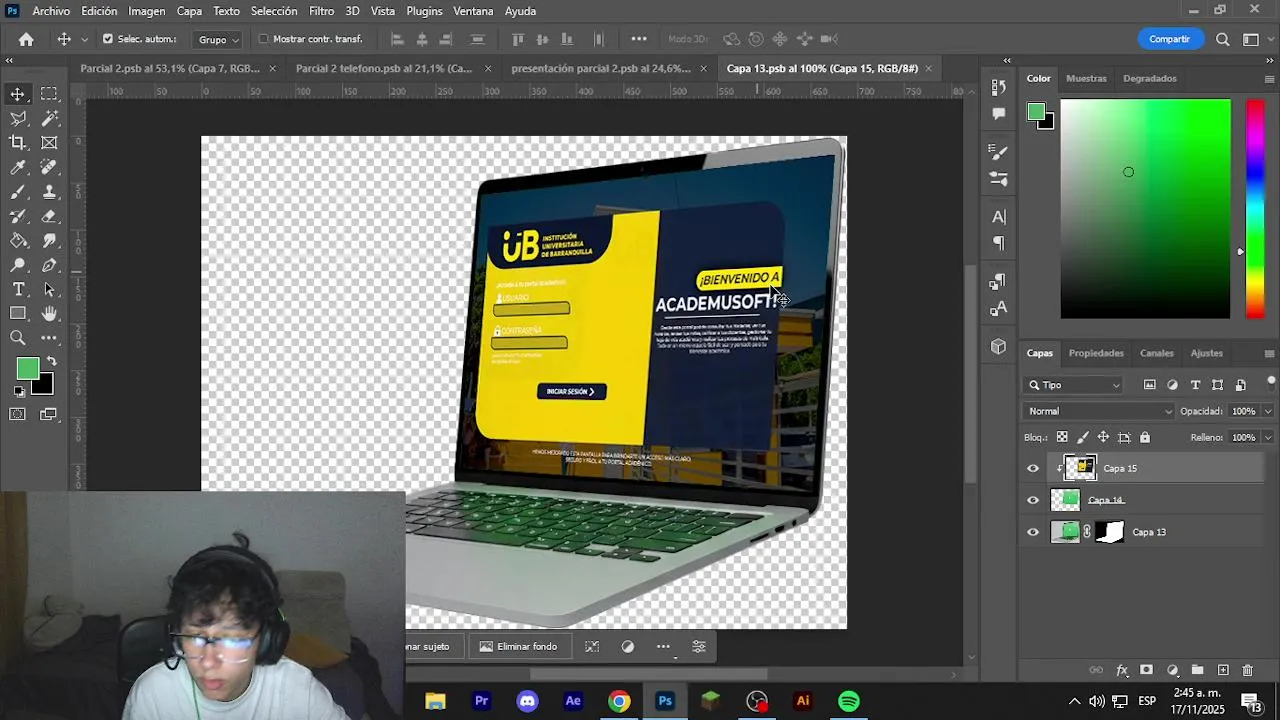Select the Horizontal Type tool
Screen dimensions: 1280x720
pos(18,289)
